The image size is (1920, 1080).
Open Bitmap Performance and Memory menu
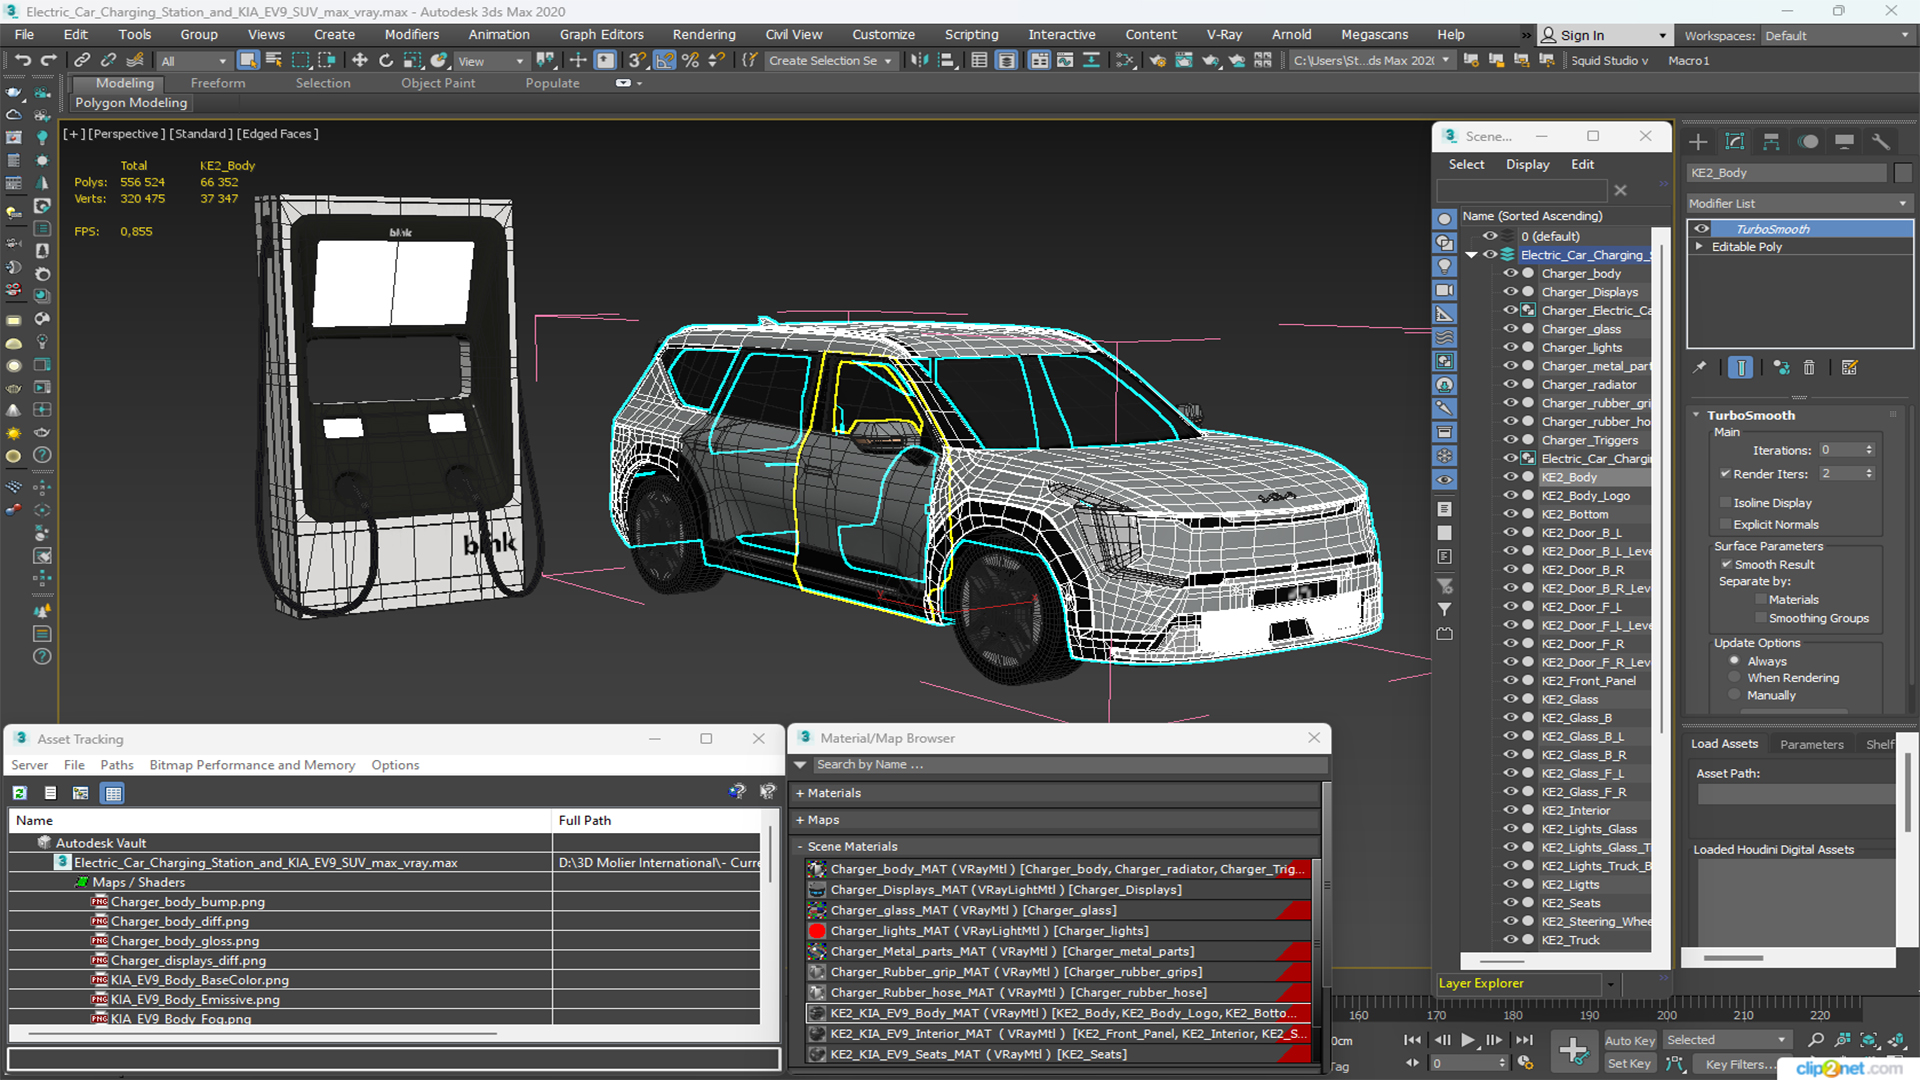tap(252, 765)
